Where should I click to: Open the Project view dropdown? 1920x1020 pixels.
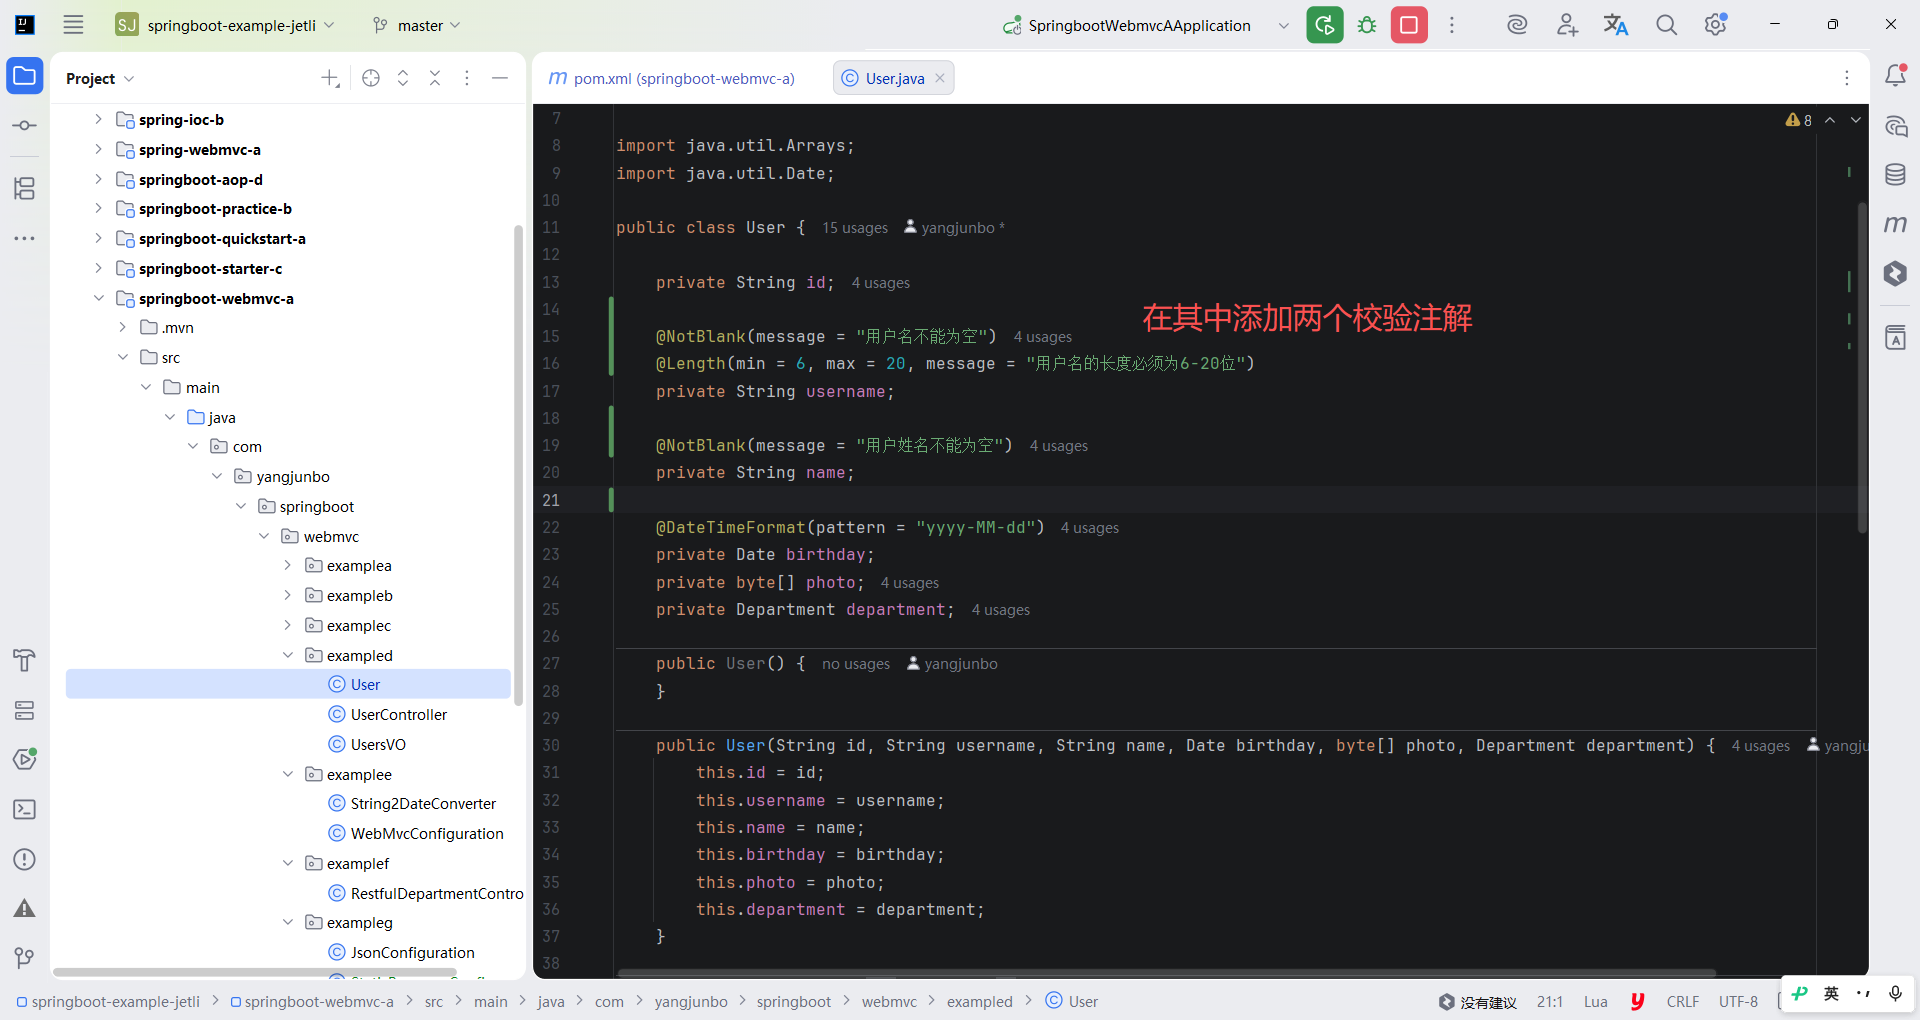[x=100, y=78]
